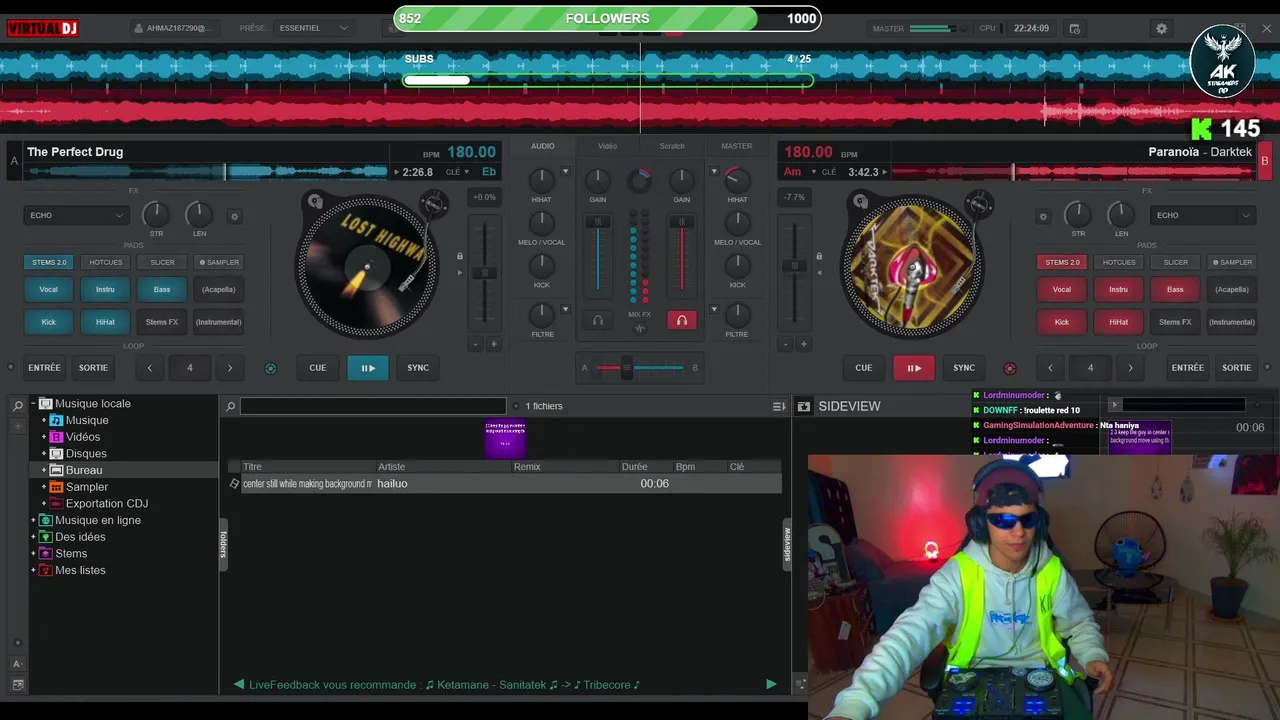This screenshot has width=1280, height=720.
Task: Click the right deck echo effect gear
Action: 1043,216
